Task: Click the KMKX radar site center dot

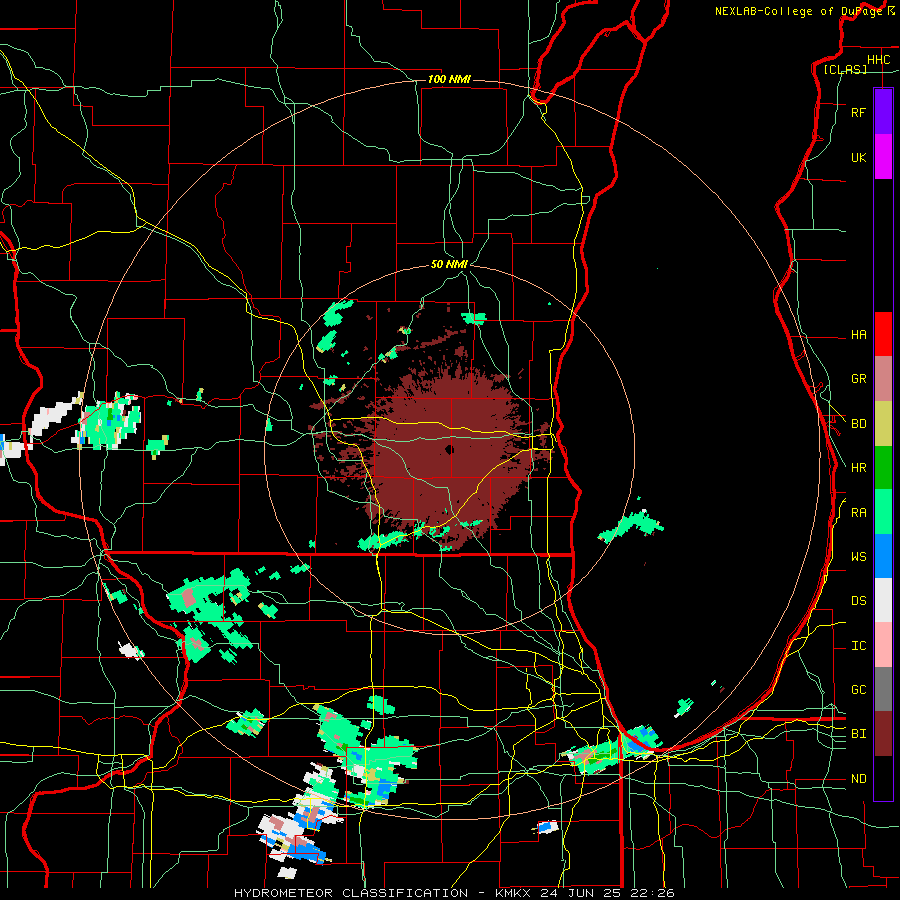Action: coord(449,449)
